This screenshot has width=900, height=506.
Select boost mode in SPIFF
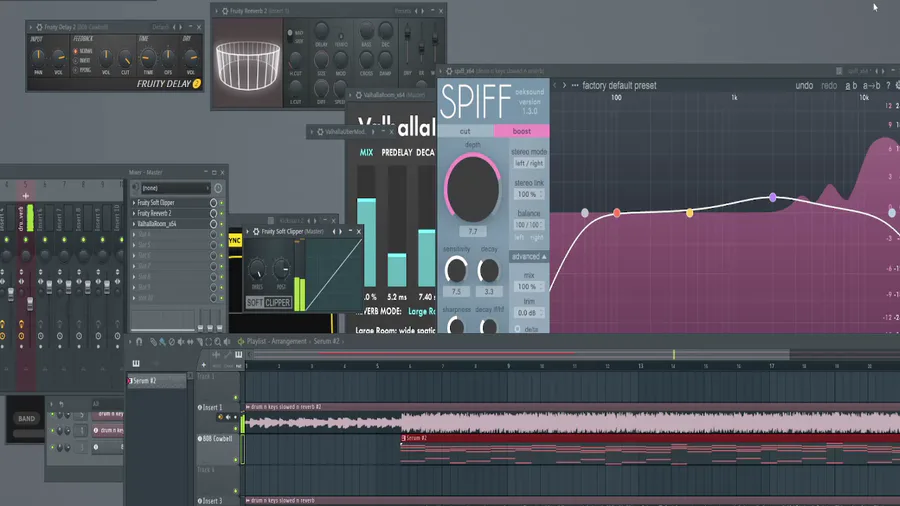coord(521,131)
